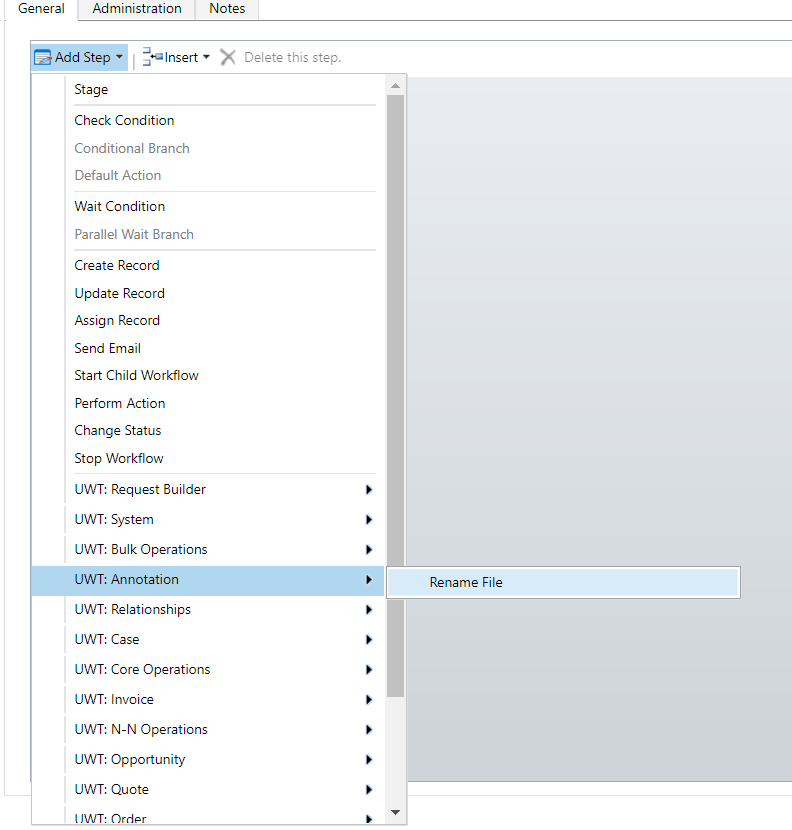This screenshot has width=792, height=830.
Task: Click the UWT: System label
Action: [114, 520]
